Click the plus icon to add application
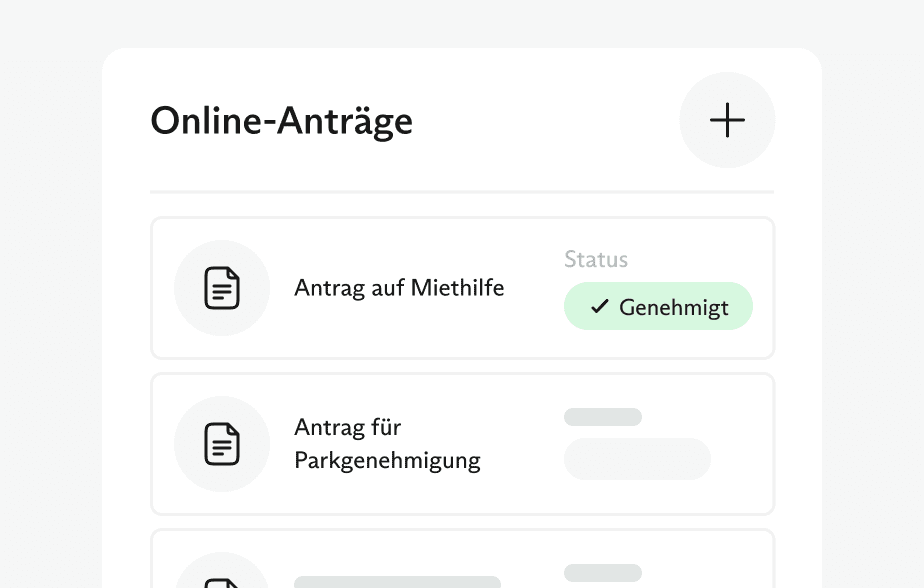 coord(727,120)
